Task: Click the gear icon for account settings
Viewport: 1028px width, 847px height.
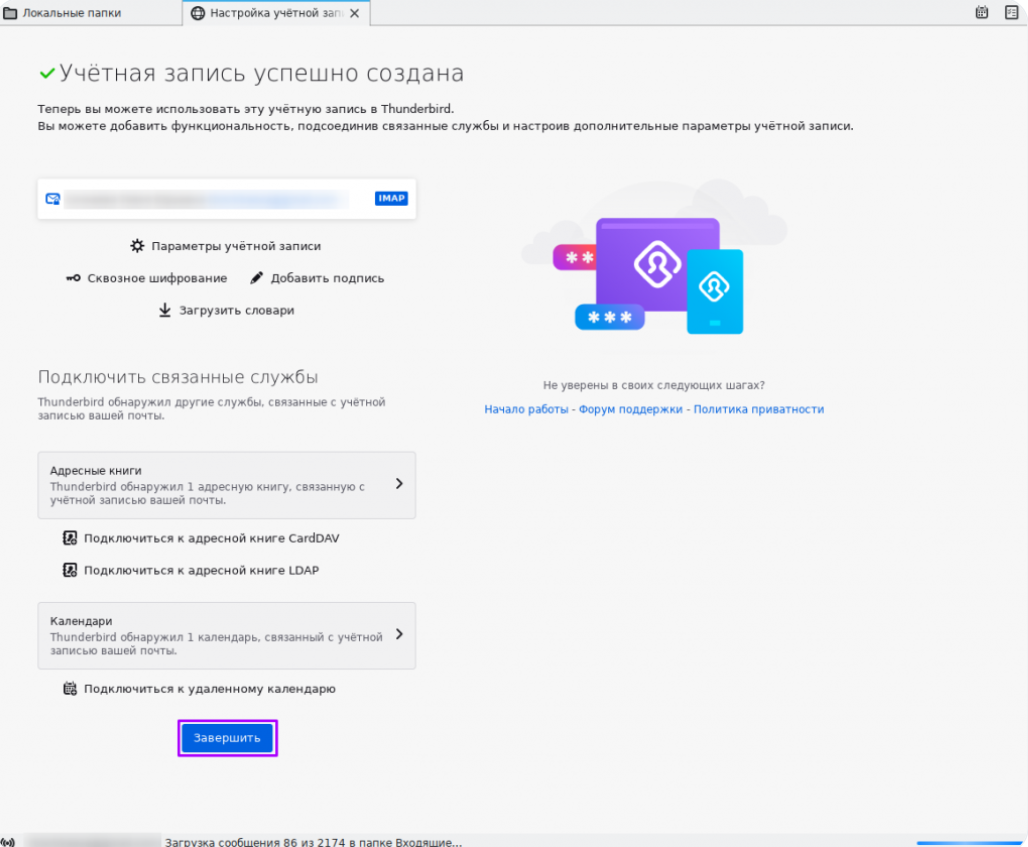Action: (138, 246)
